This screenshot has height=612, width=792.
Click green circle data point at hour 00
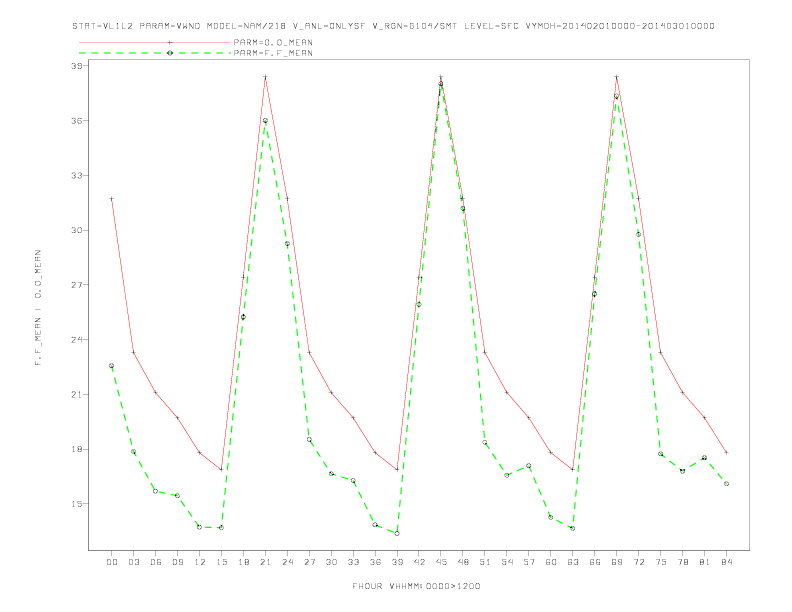(x=112, y=366)
